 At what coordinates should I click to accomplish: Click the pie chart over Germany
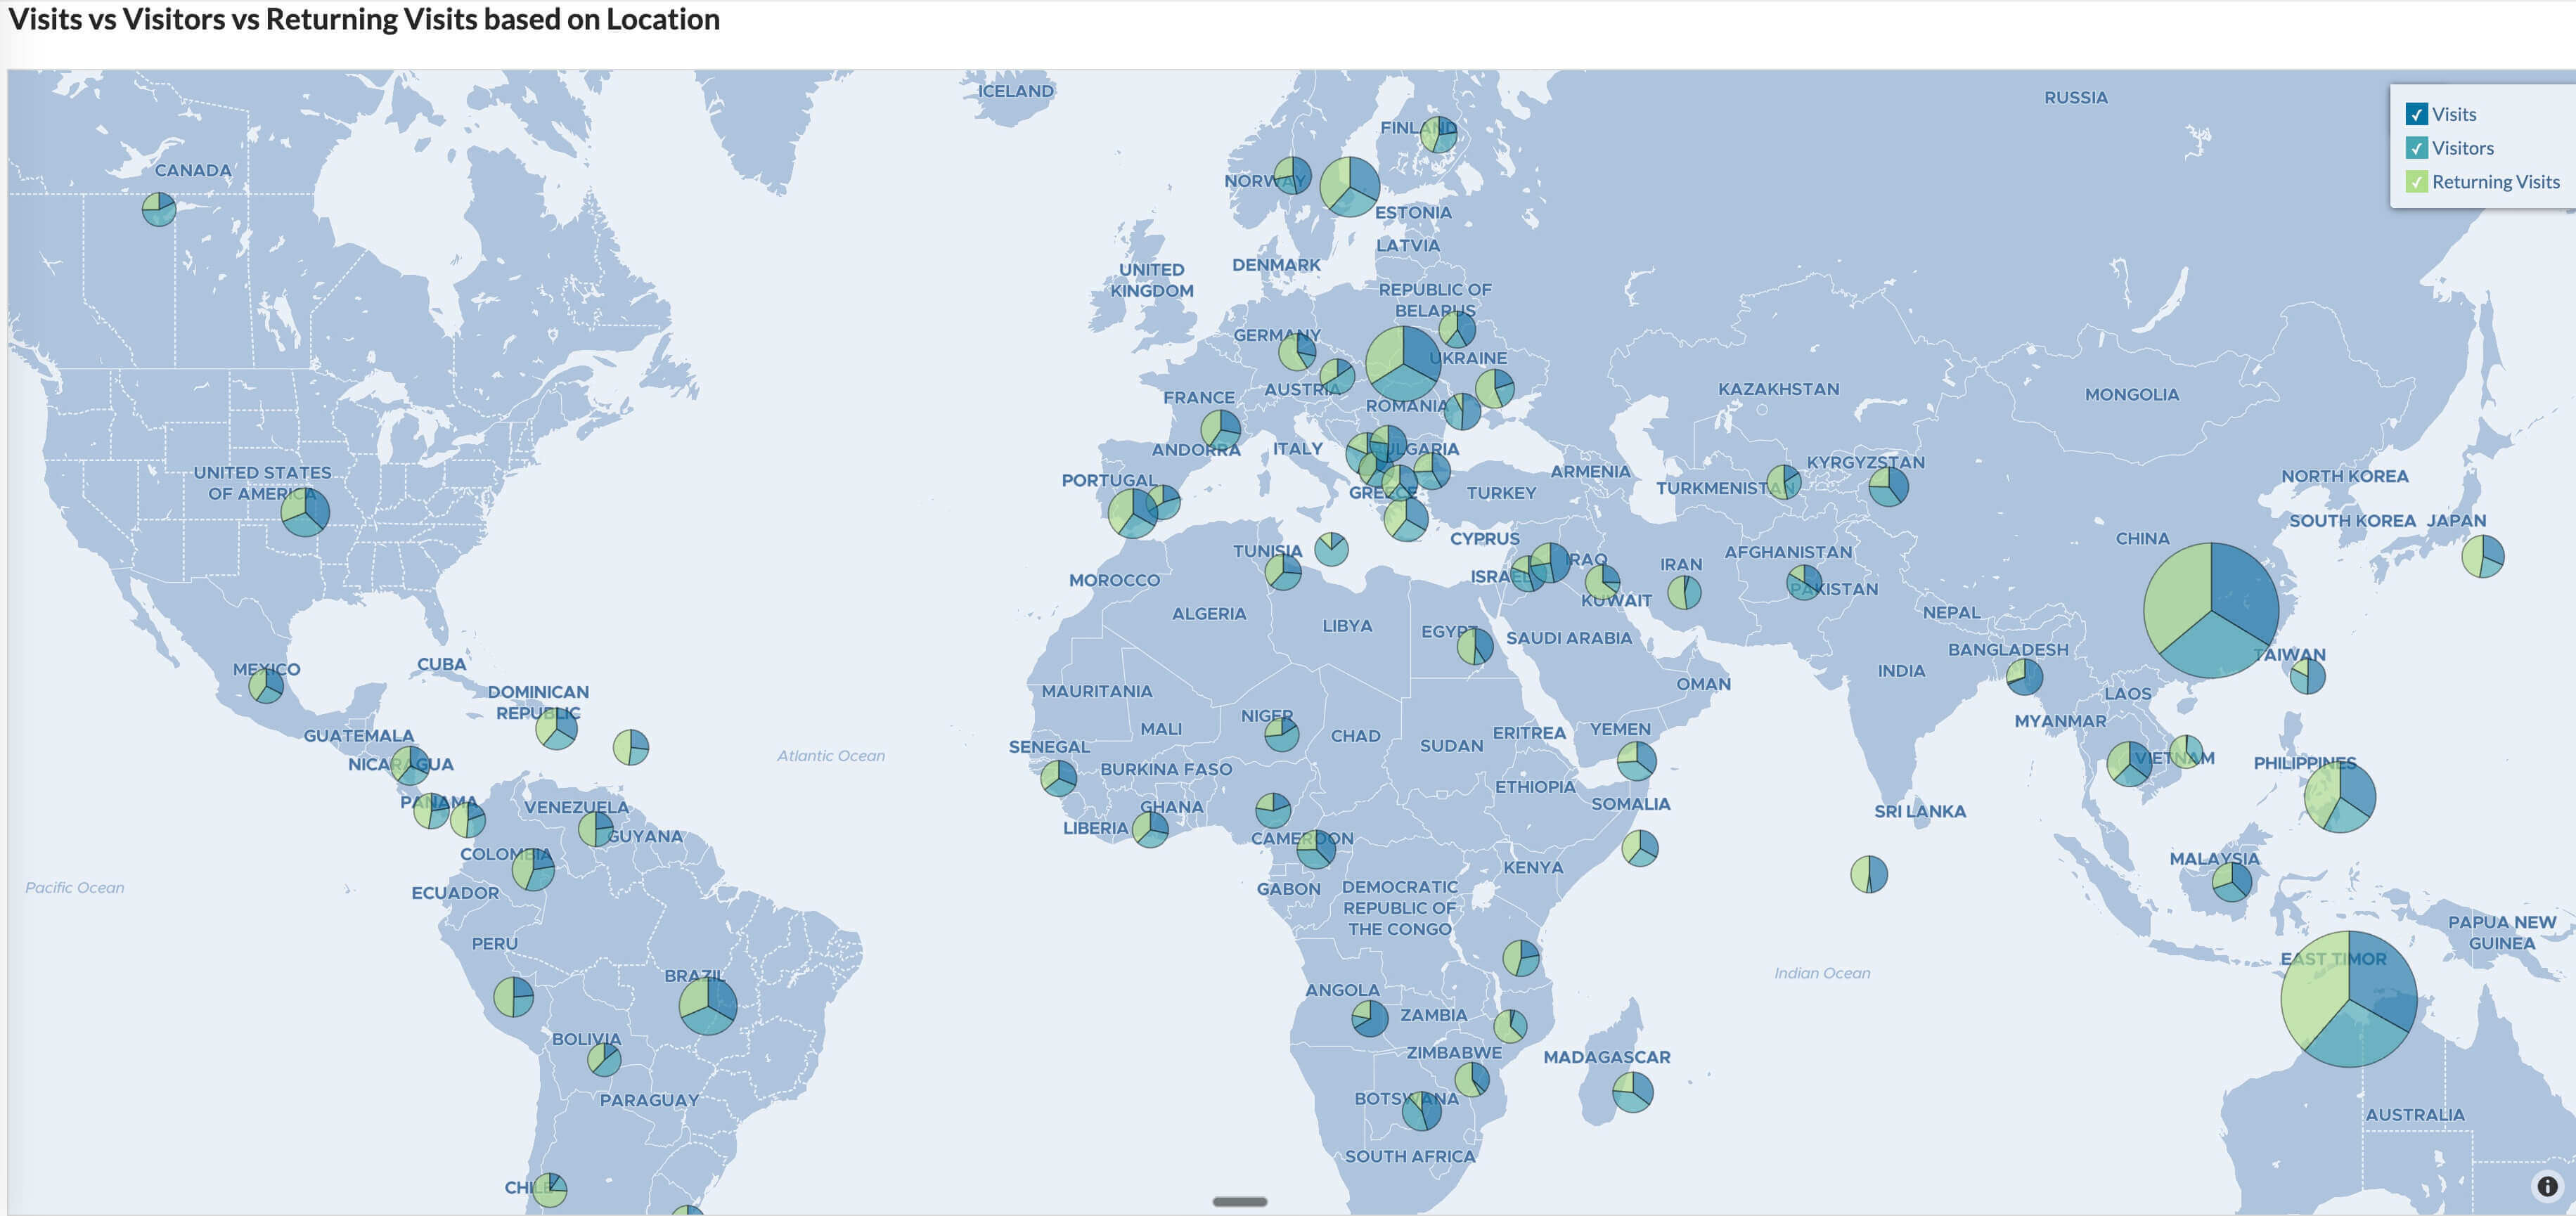(x=1298, y=352)
